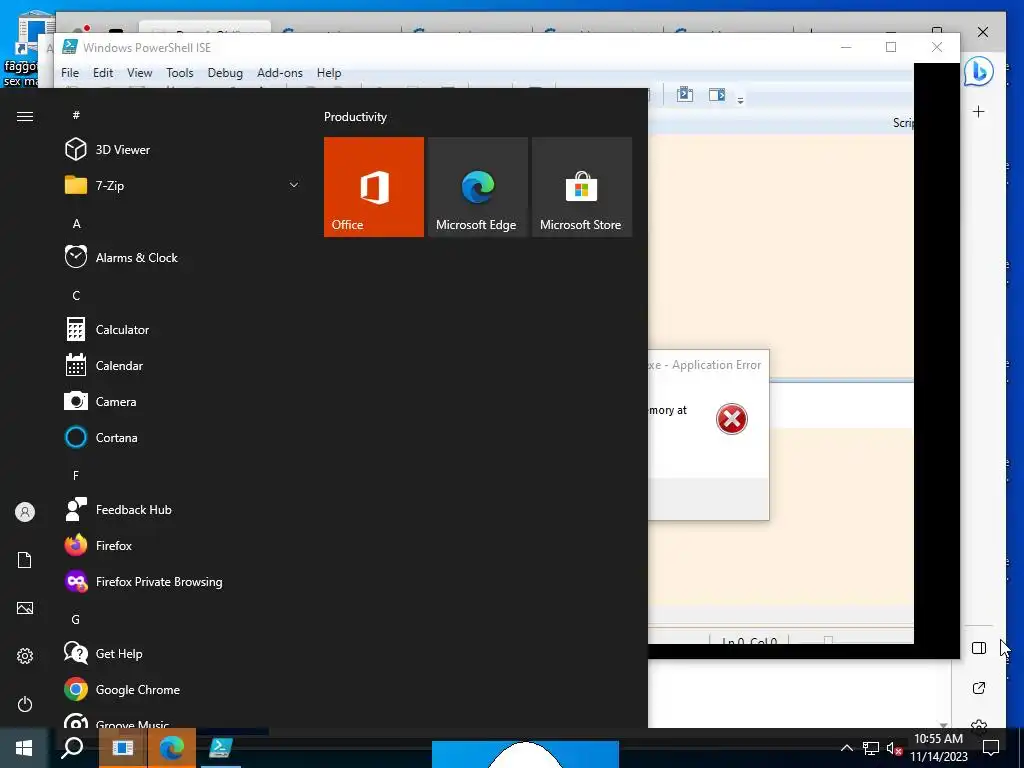Click the plus icon in Edge sidebar
The width and height of the screenshot is (1024, 768).
coord(978,112)
